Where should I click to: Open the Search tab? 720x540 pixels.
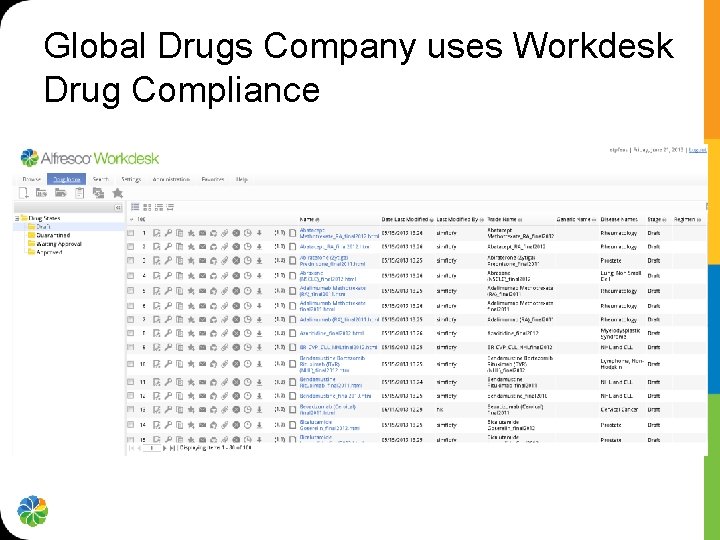tap(101, 180)
